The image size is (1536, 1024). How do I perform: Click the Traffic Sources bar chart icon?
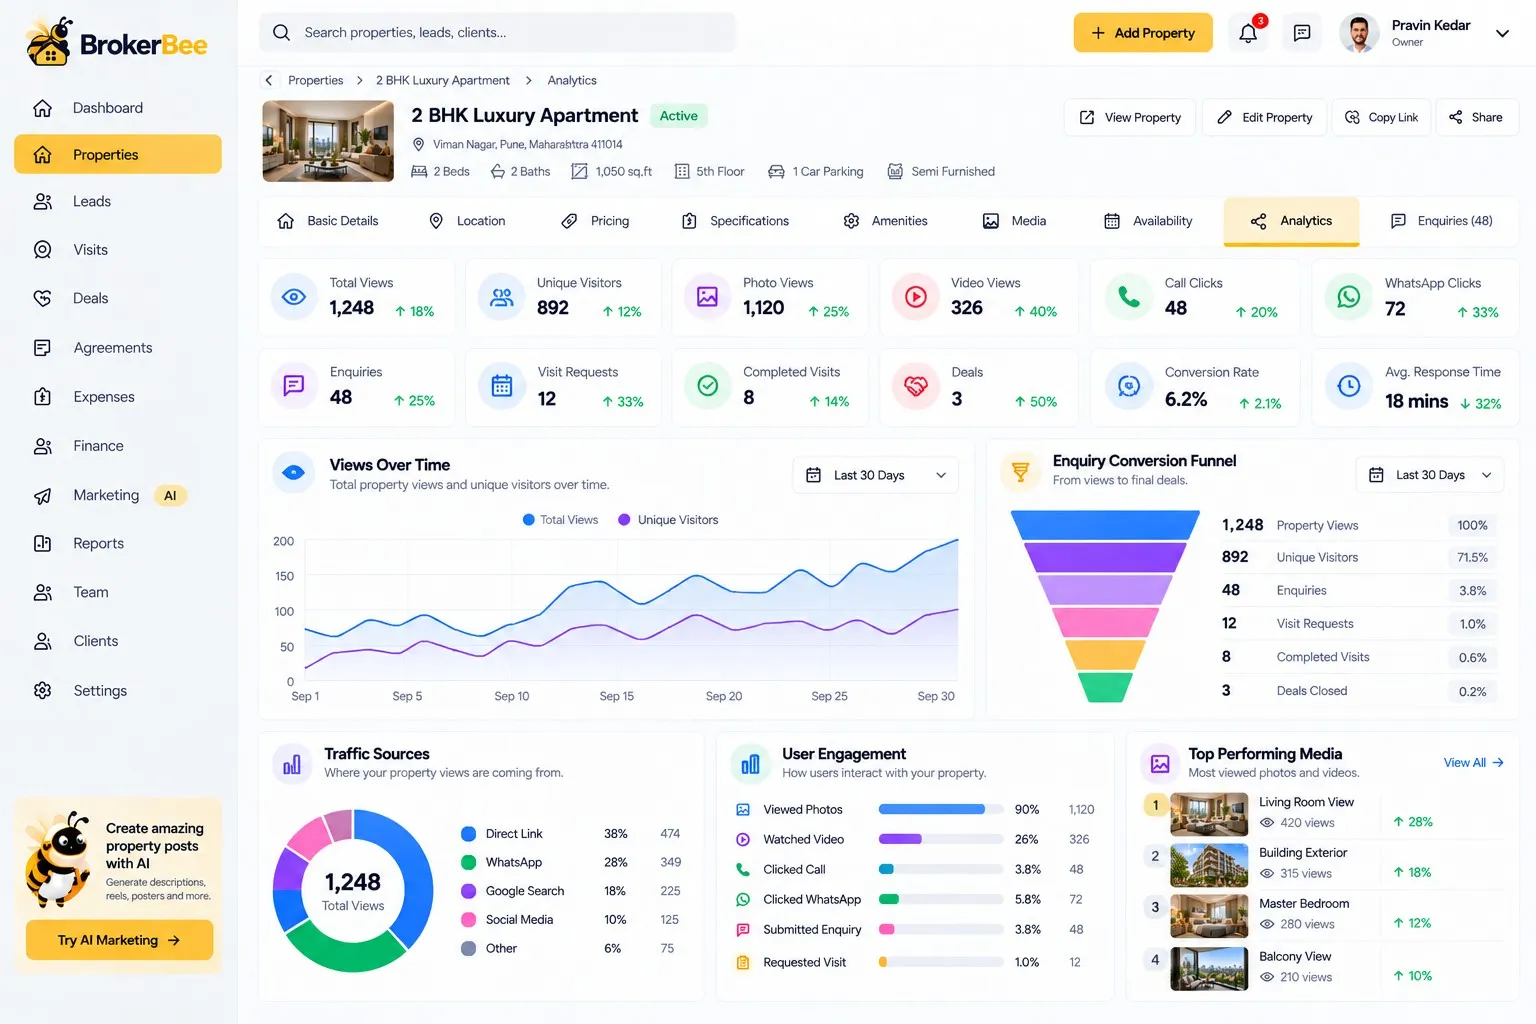click(292, 765)
